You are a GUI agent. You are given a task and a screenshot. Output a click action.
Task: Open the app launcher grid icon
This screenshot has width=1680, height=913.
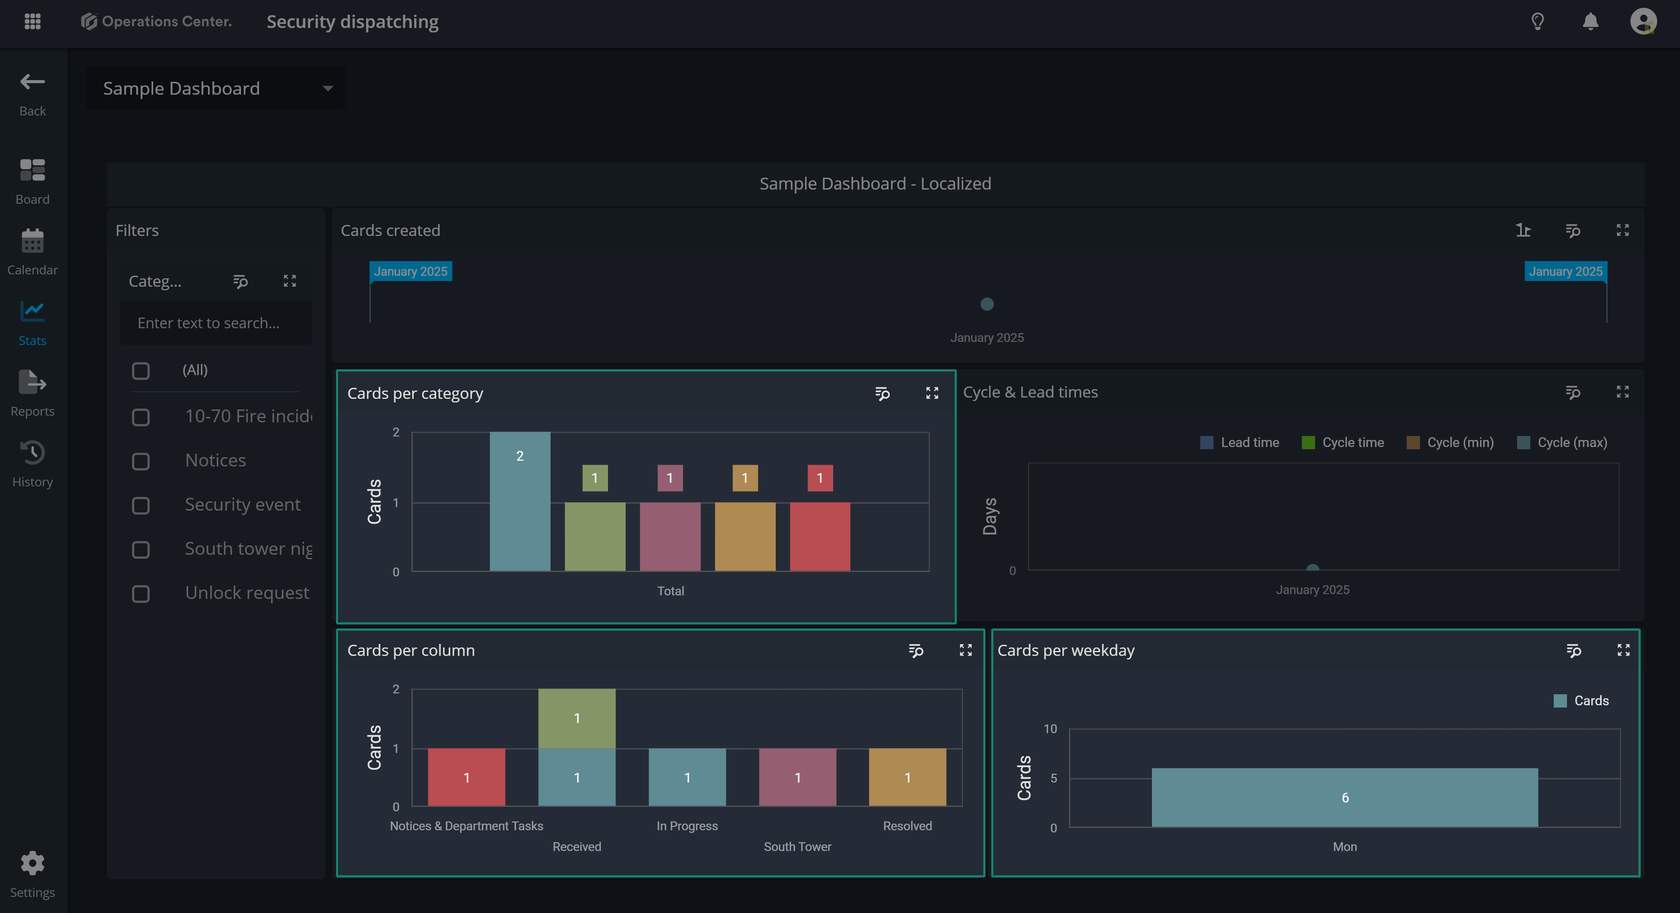click(x=32, y=21)
